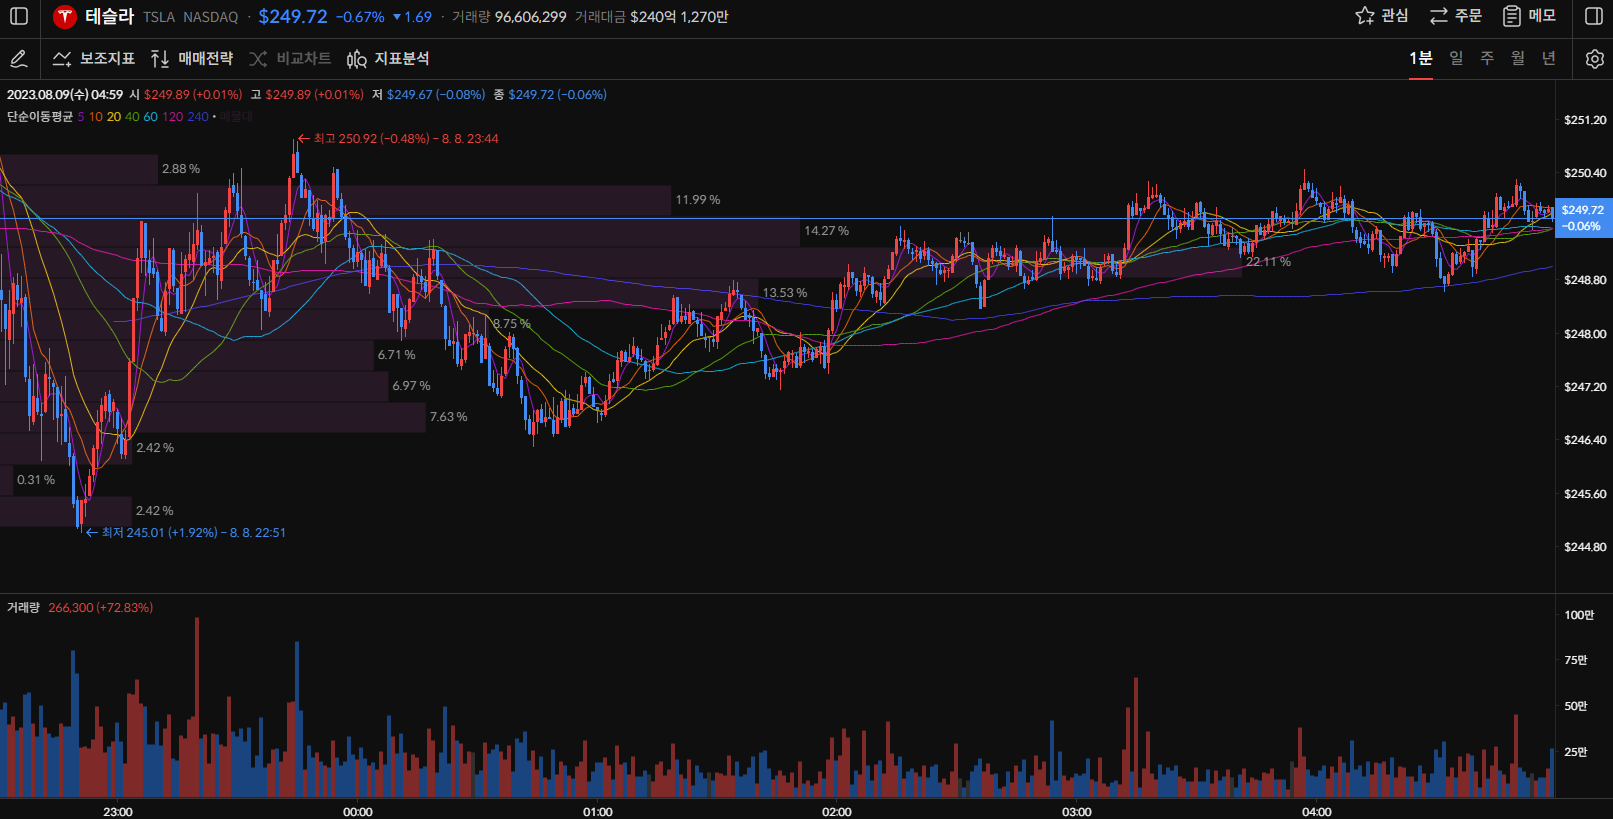1613x819 pixels.
Task: Click the 0.31 % volume profile label
Action: pyautogui.click(x=36, y=480)
